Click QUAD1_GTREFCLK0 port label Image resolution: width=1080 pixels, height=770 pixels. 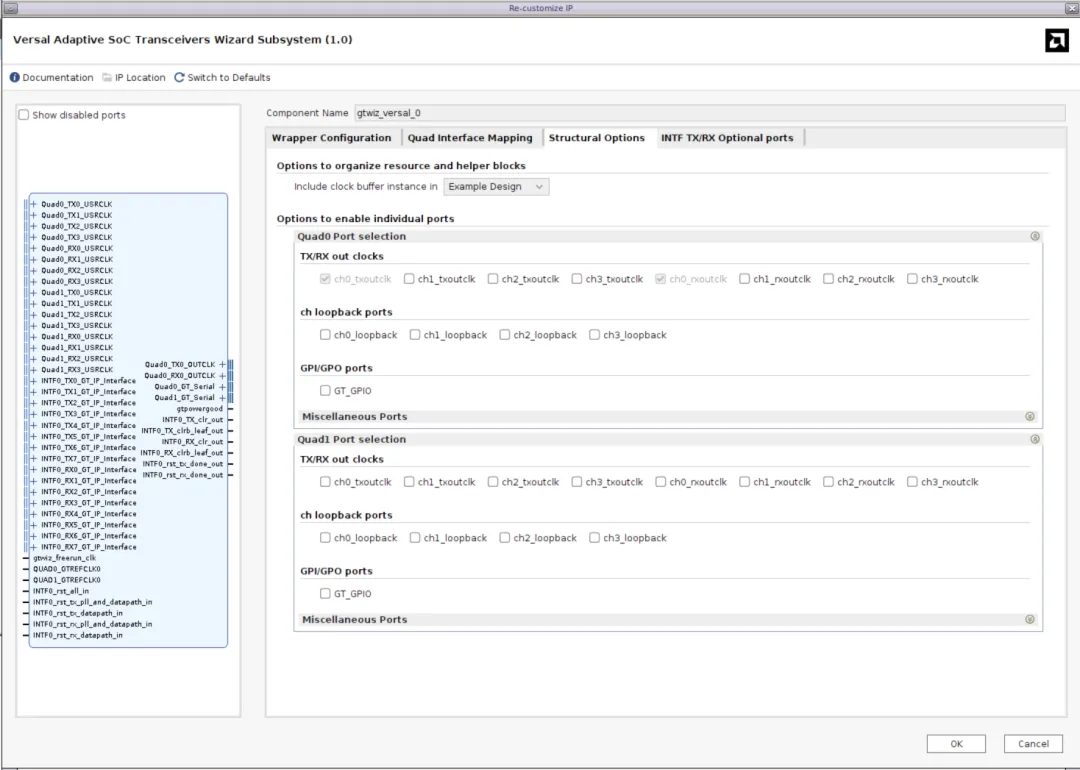coord(67,580)
